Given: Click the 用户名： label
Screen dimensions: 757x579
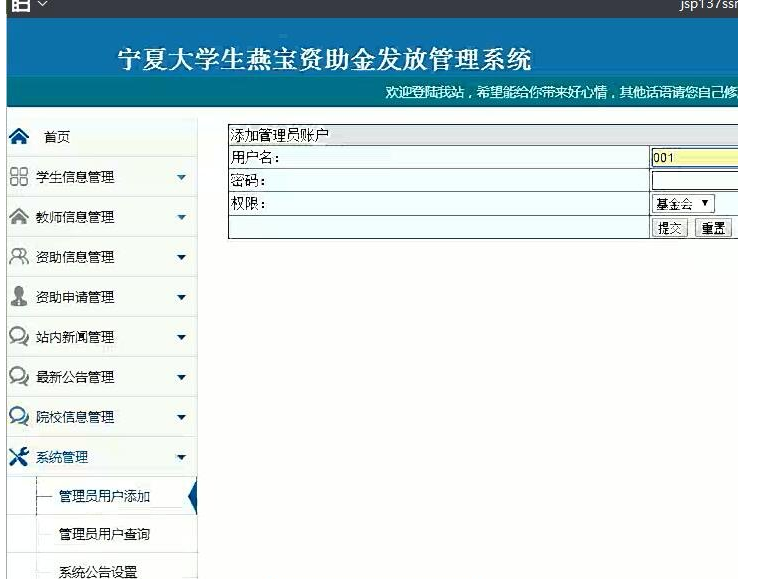Looking at the screenshot, I should (x=255, y=157).
